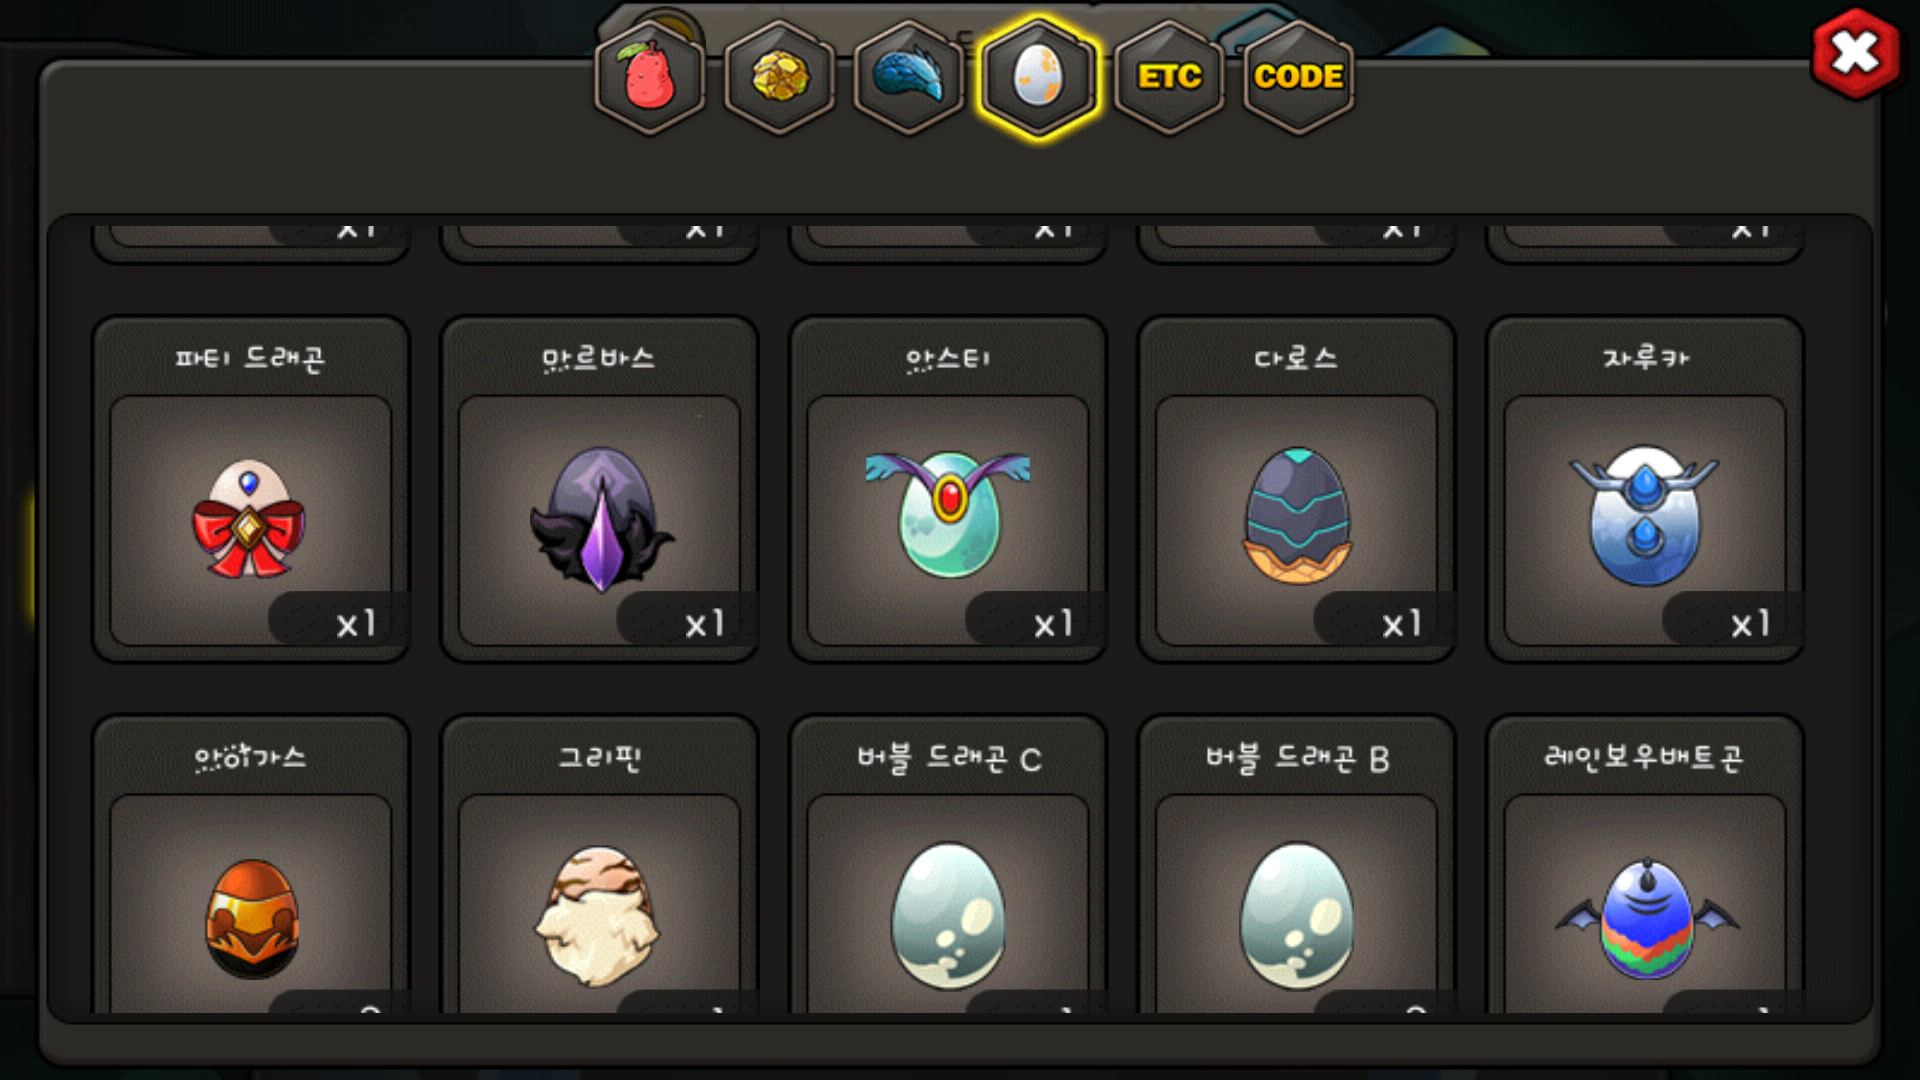The width and height of the screenshot is (1920, 1080).
Task: Select the 파티 드래곤 red ribbon egg
Action: tap(250, 519)
